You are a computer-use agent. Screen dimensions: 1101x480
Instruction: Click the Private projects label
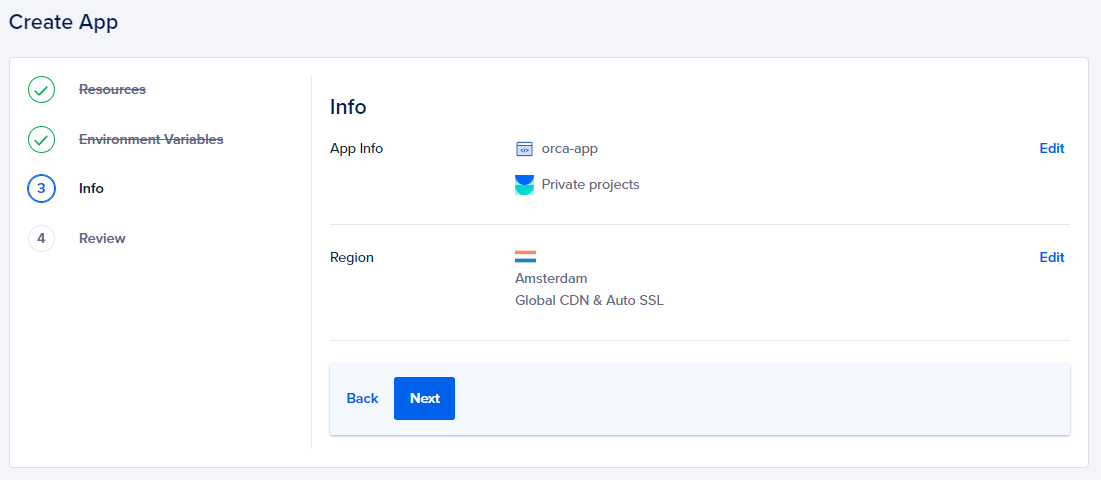tap(591, 185)
